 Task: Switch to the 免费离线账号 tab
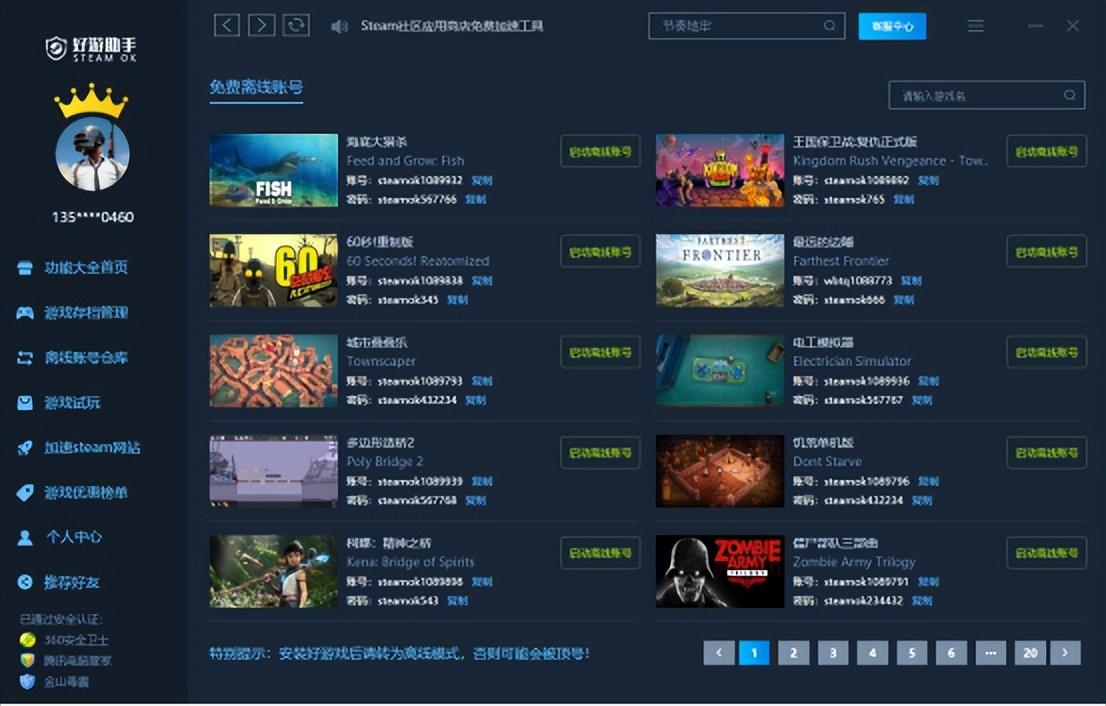coord(256,88)
